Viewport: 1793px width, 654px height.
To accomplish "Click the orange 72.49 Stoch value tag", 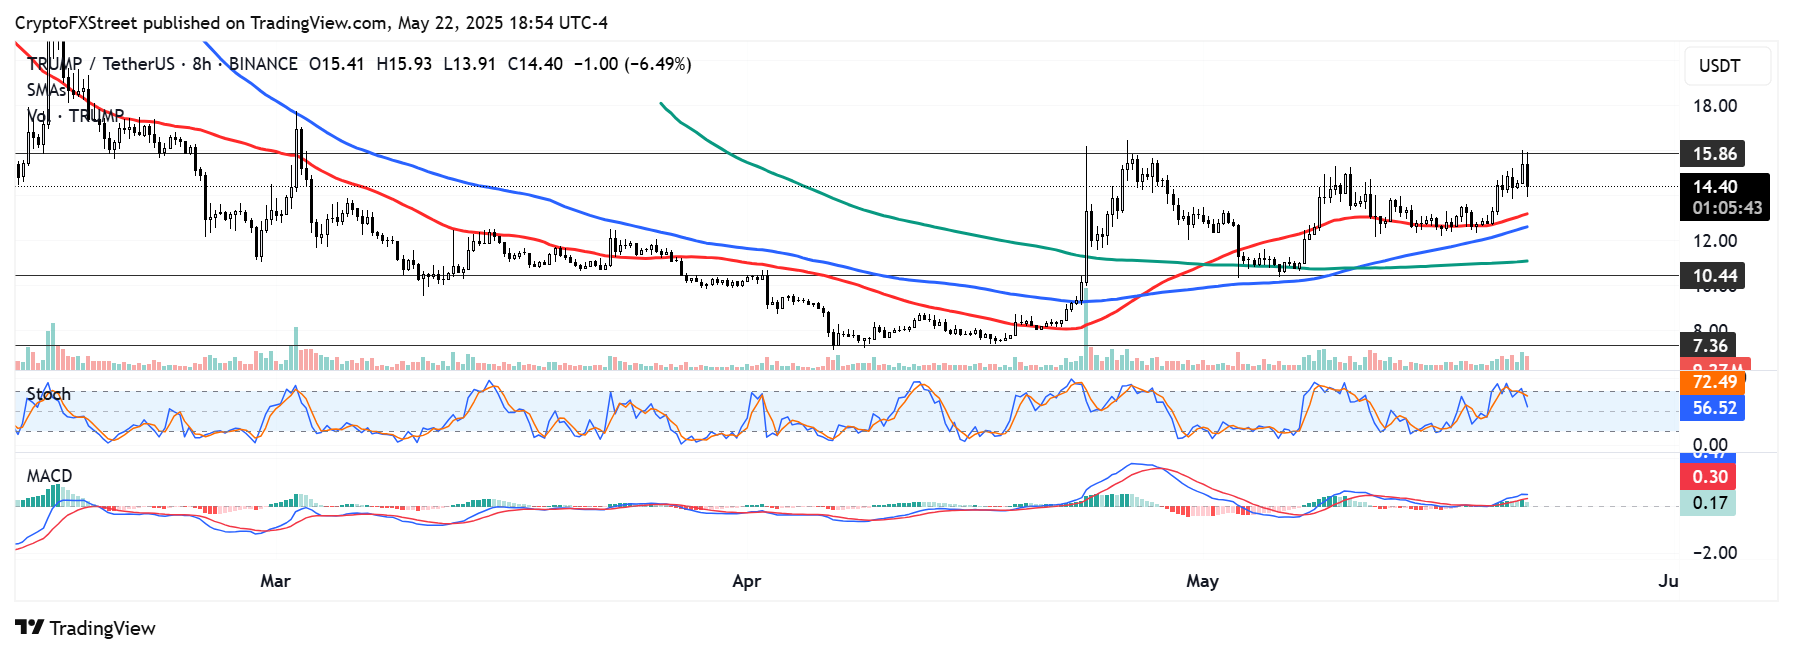I will pos(1713,382).
